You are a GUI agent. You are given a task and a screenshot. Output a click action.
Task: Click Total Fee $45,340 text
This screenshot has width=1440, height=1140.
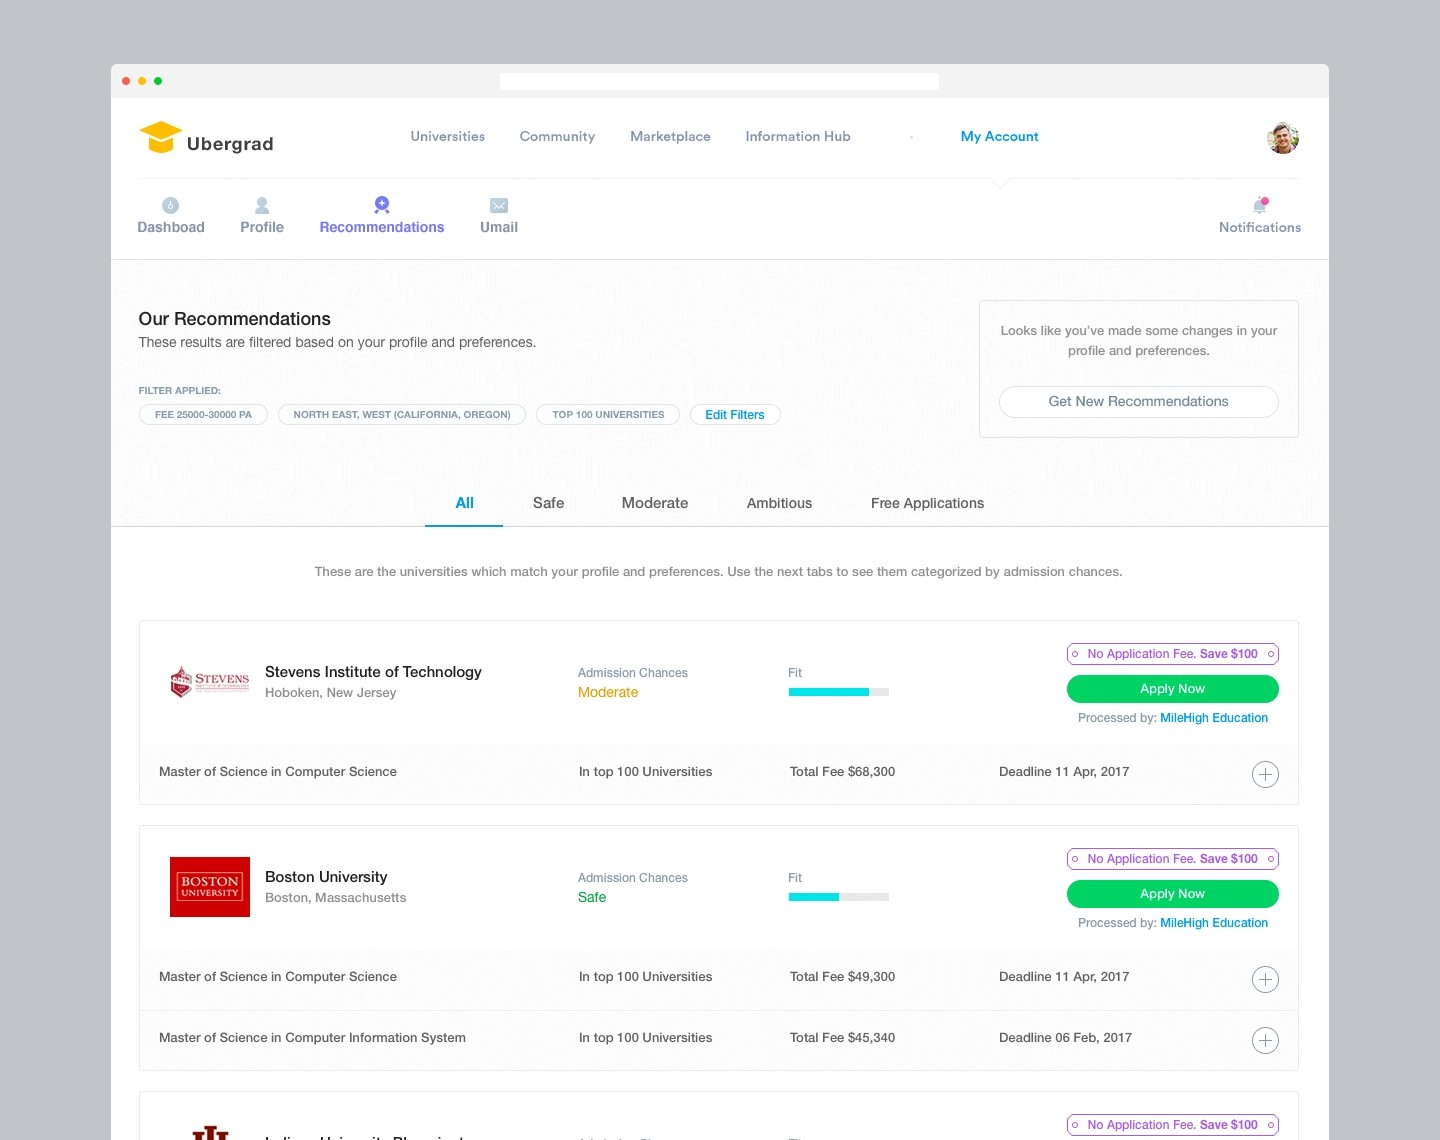pyautogui.click(x=842, y=1038)
